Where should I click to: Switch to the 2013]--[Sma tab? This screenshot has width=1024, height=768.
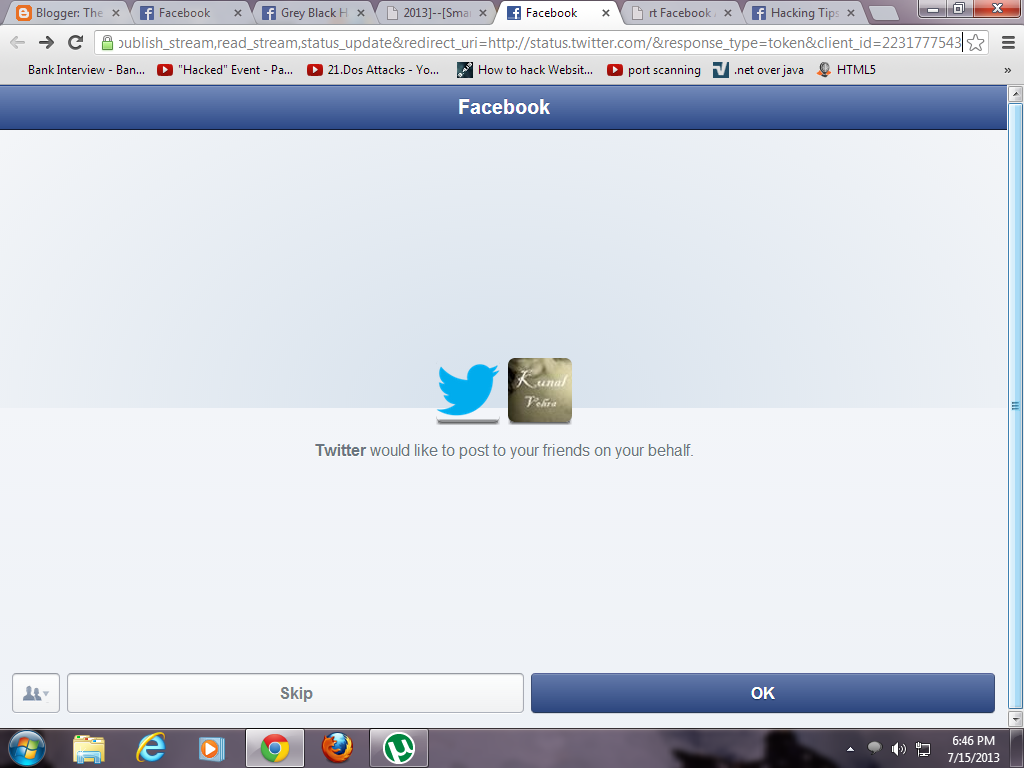click(434, 12)
